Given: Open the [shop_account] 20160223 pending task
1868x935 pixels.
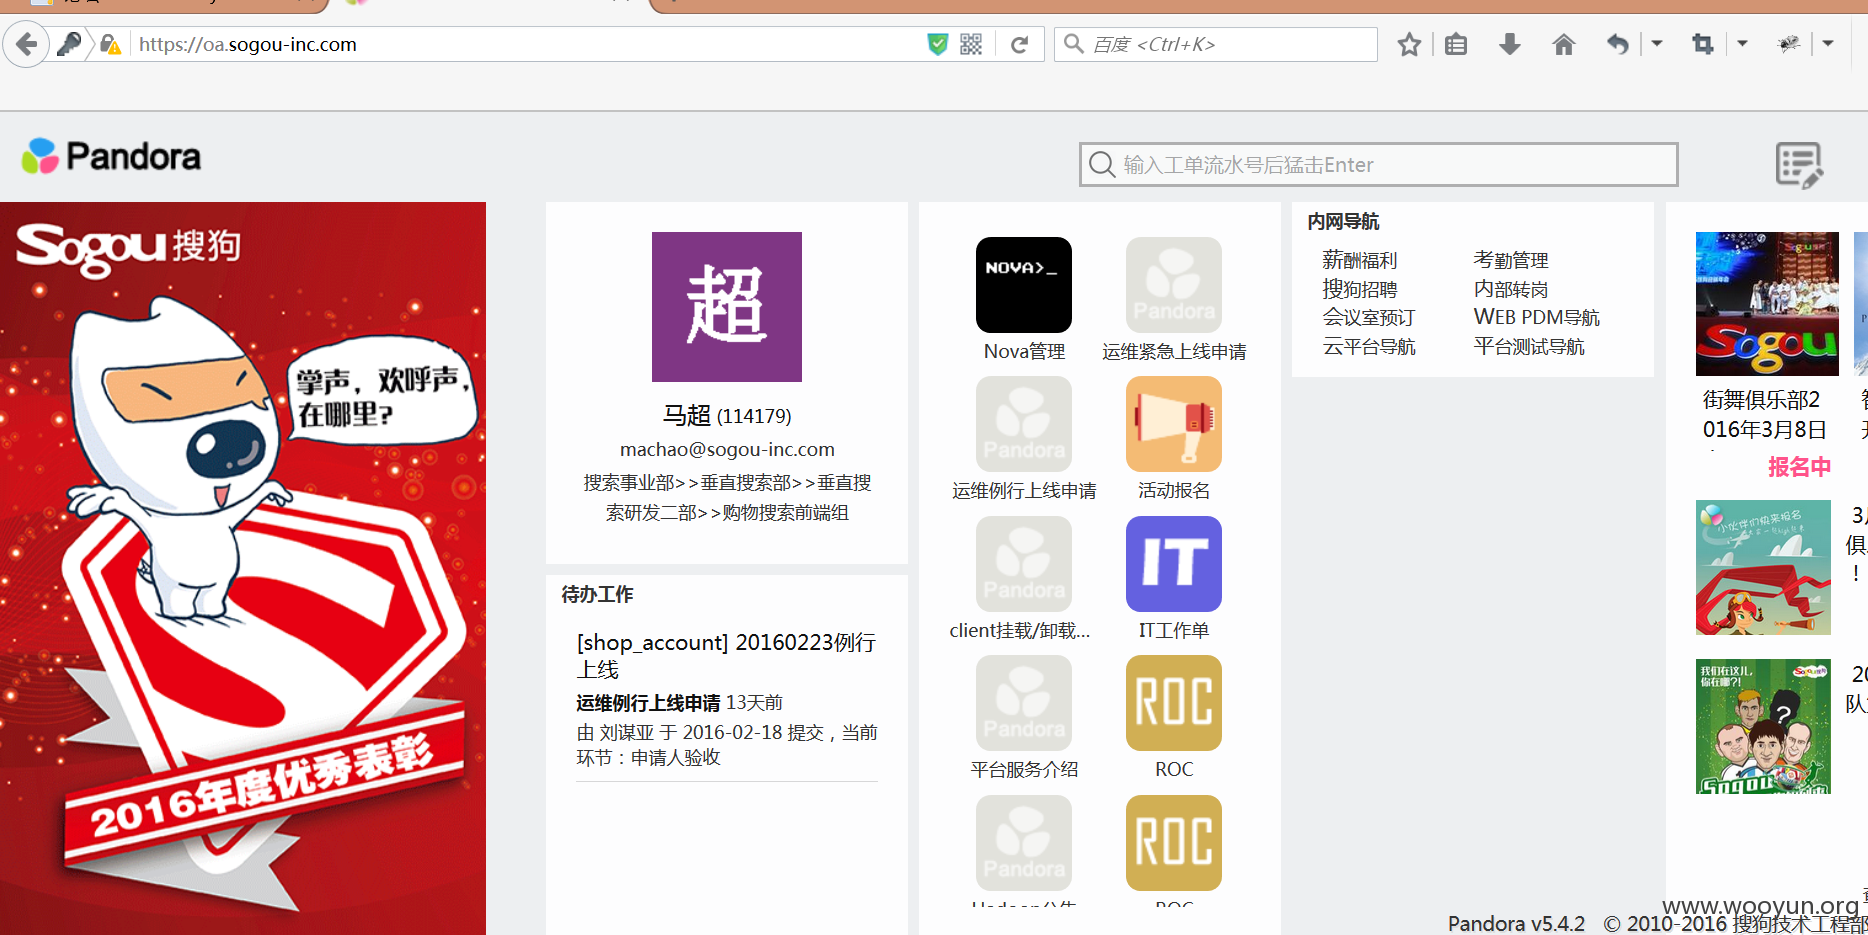Looking at the screenshot, I should pos(727,655).
